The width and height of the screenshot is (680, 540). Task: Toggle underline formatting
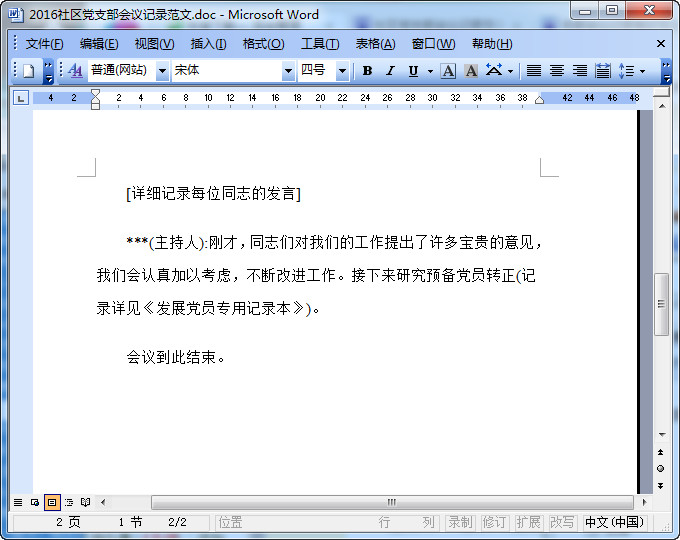(x=413, y=71)
